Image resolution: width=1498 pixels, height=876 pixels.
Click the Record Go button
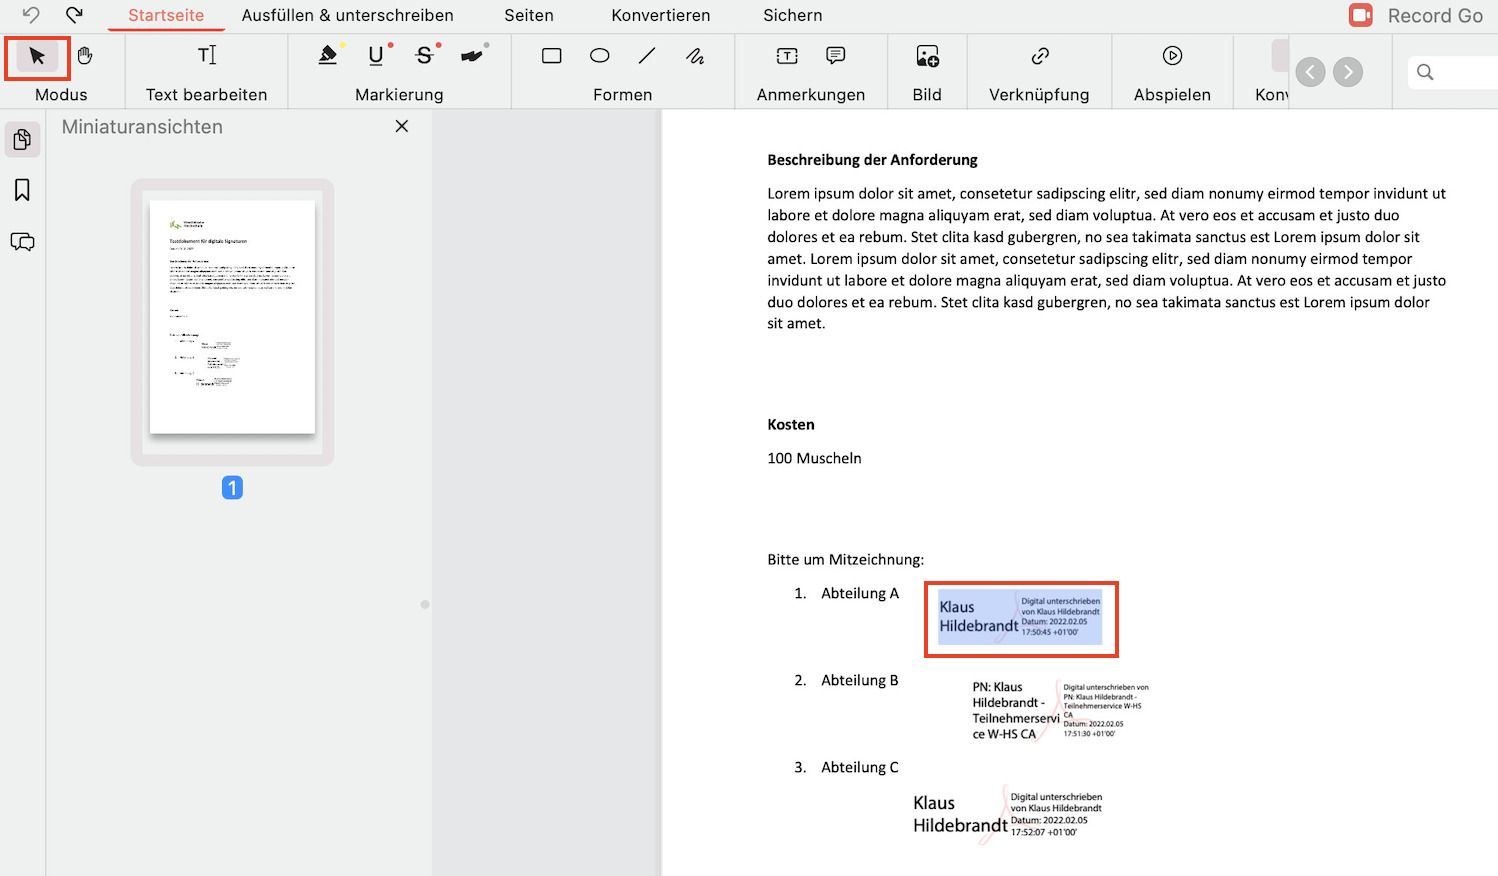click(x=1416, y=15)
